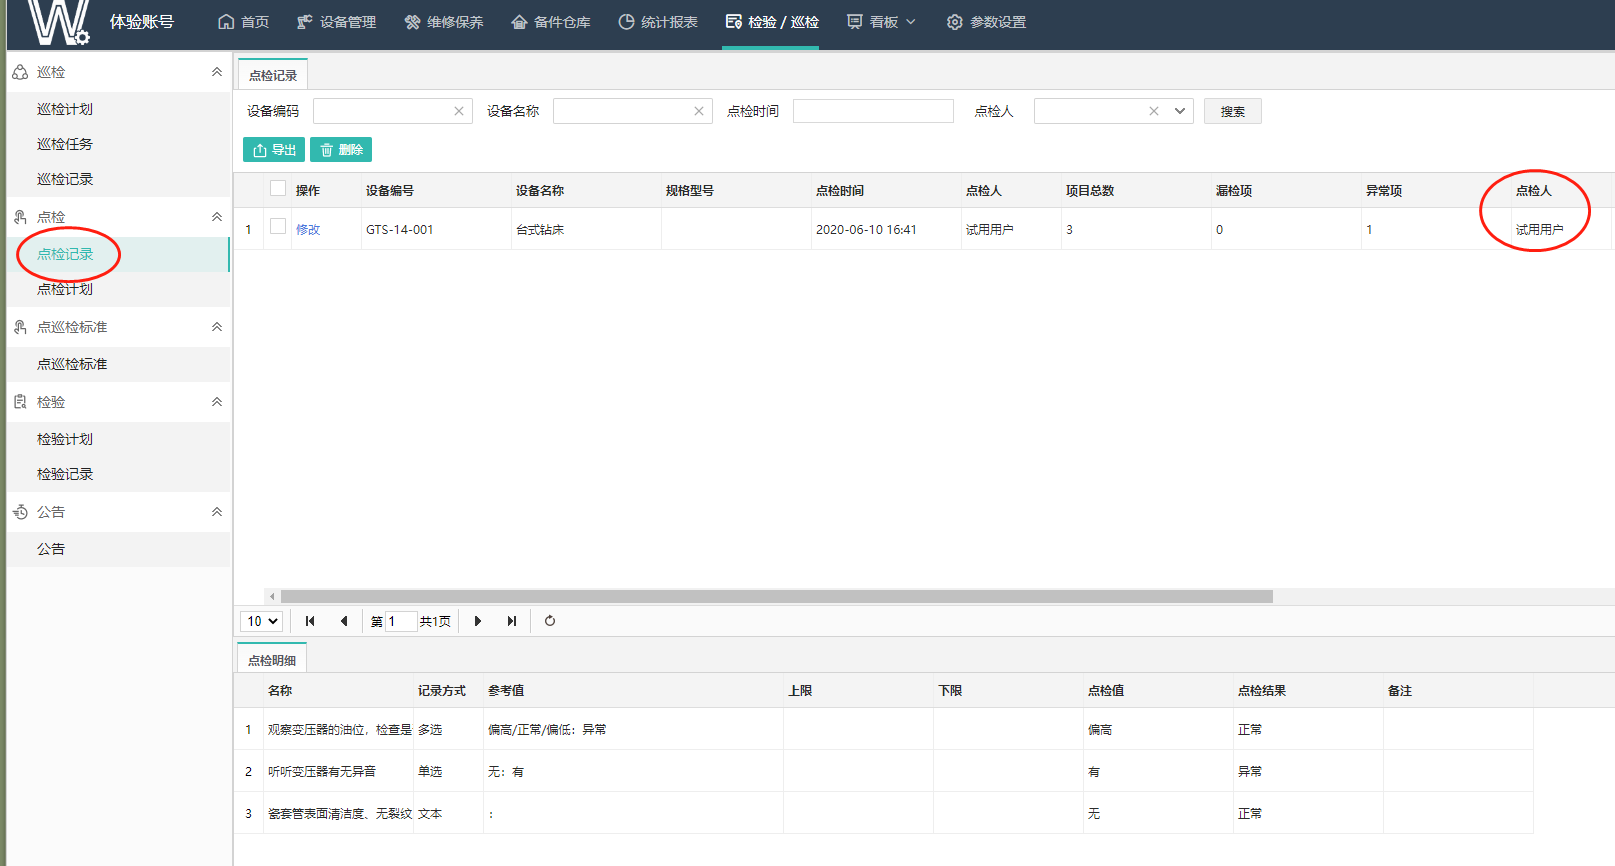Go to next page
The image size is (1615, 866).
[478, 621]
